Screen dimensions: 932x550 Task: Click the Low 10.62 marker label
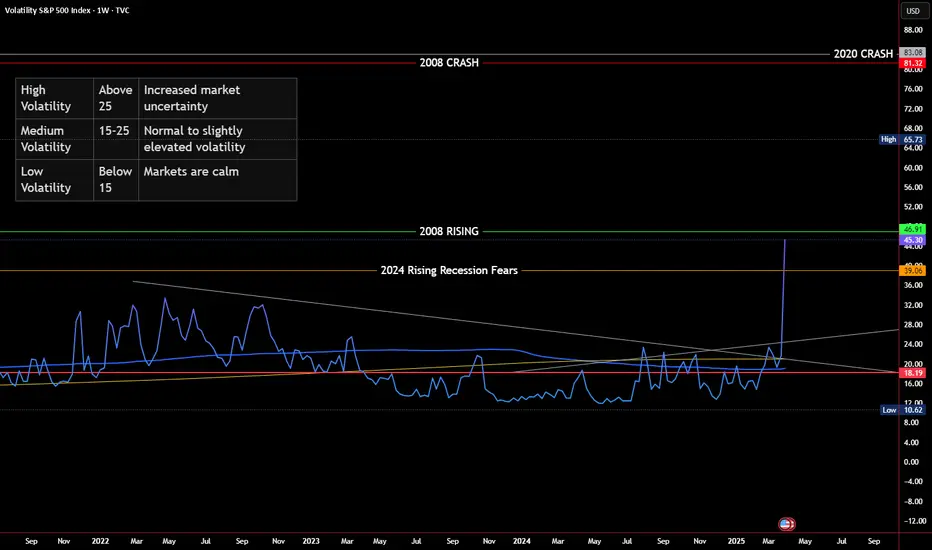(902, 410)
